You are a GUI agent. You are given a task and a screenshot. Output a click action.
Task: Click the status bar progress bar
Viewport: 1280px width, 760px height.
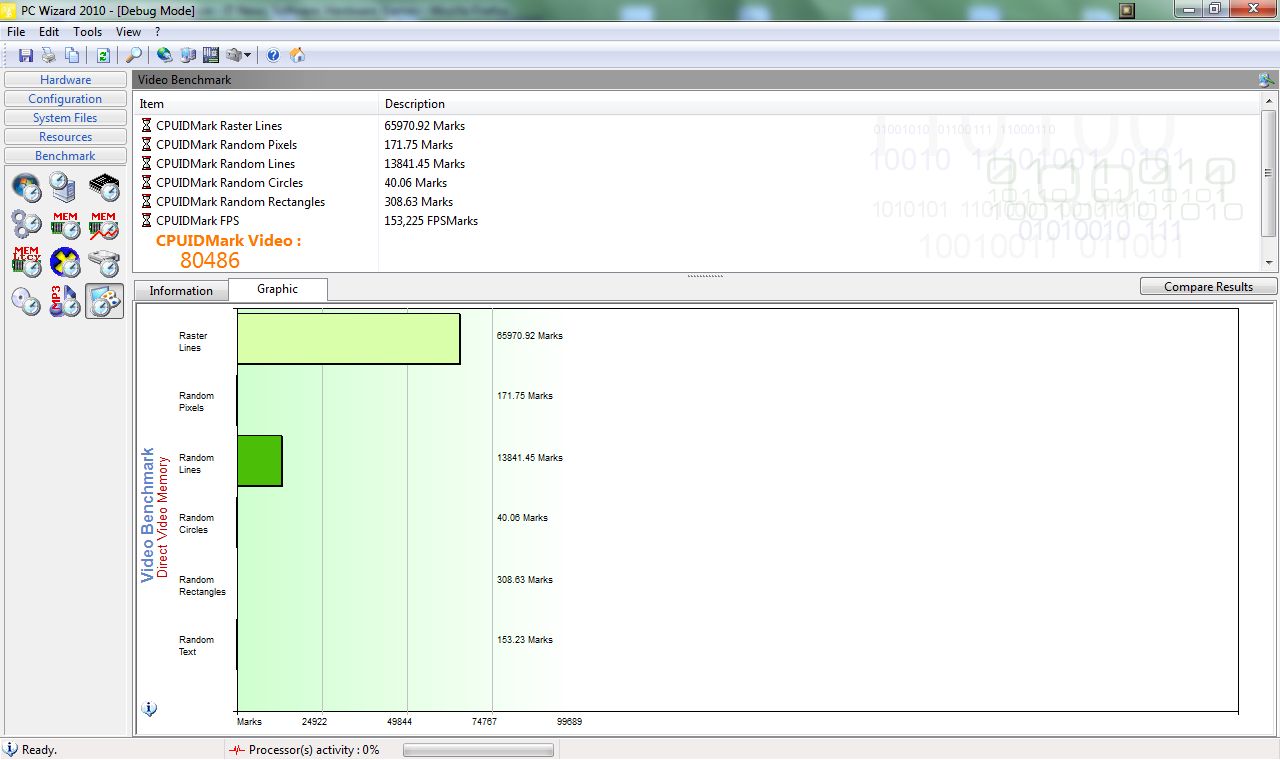coord(478,750)
